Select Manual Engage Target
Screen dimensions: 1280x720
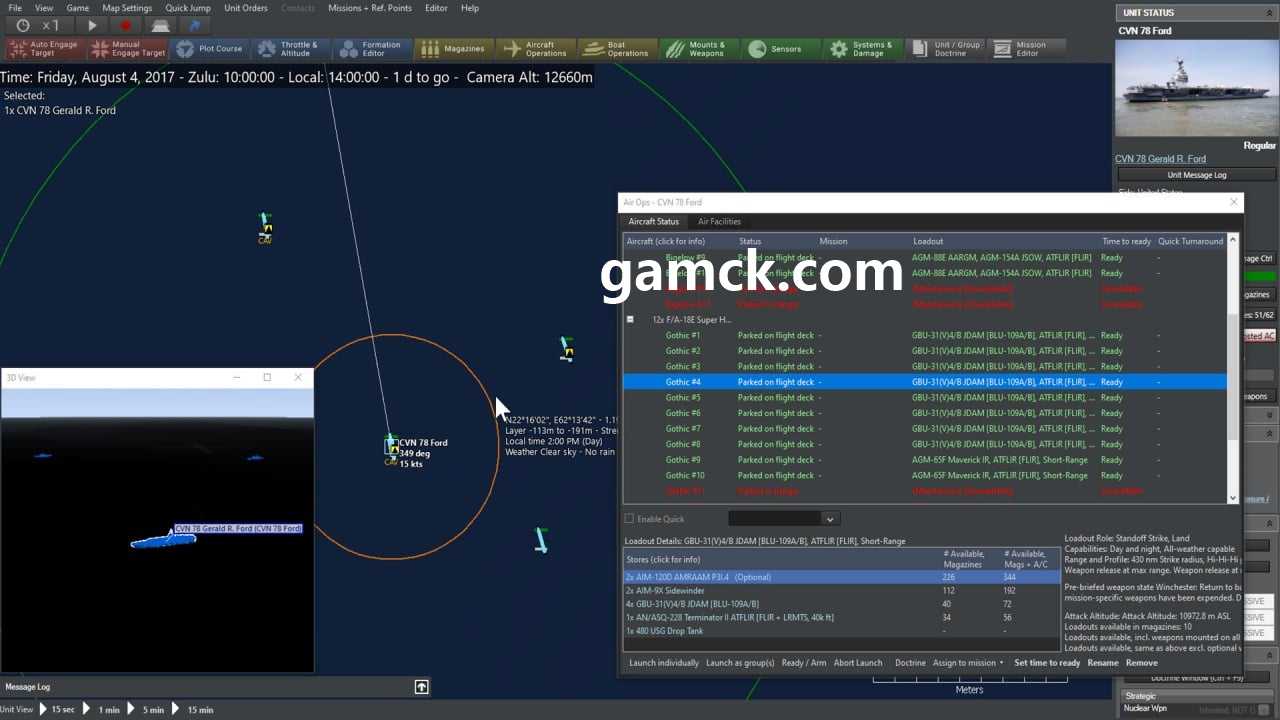coord(127,48)
